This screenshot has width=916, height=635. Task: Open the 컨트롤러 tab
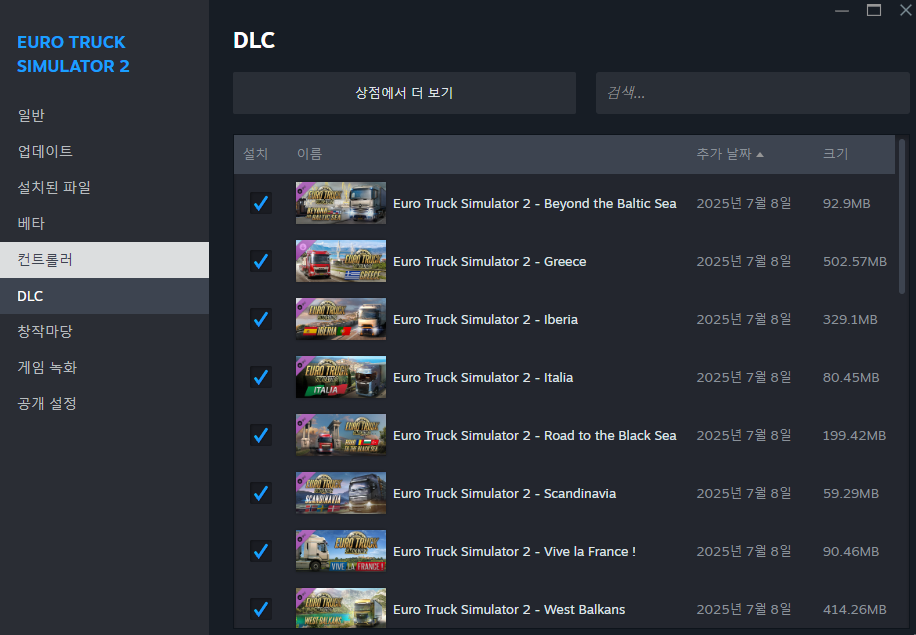click(105, 260)
